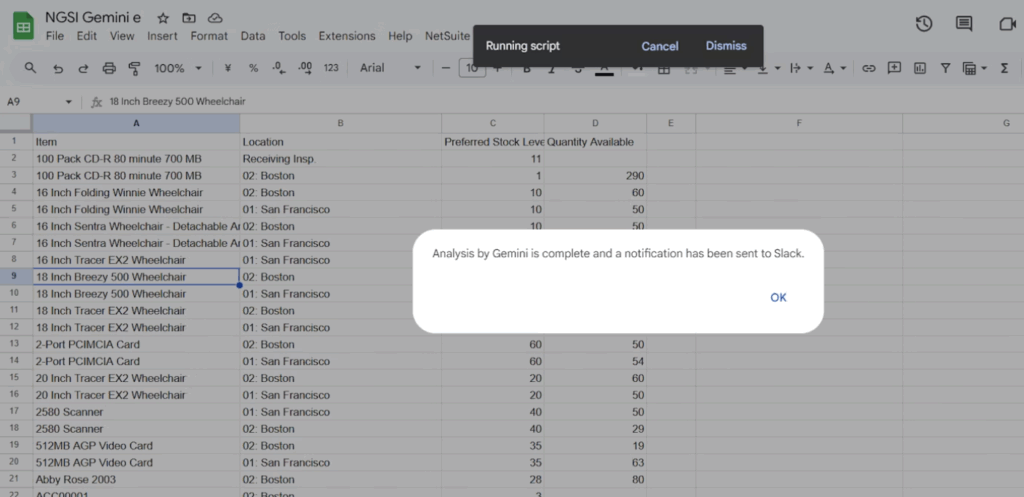Screen dimensions: 1024x497
Task: Open the search menus magnifier tool
Action: click(x=30, y=67)
